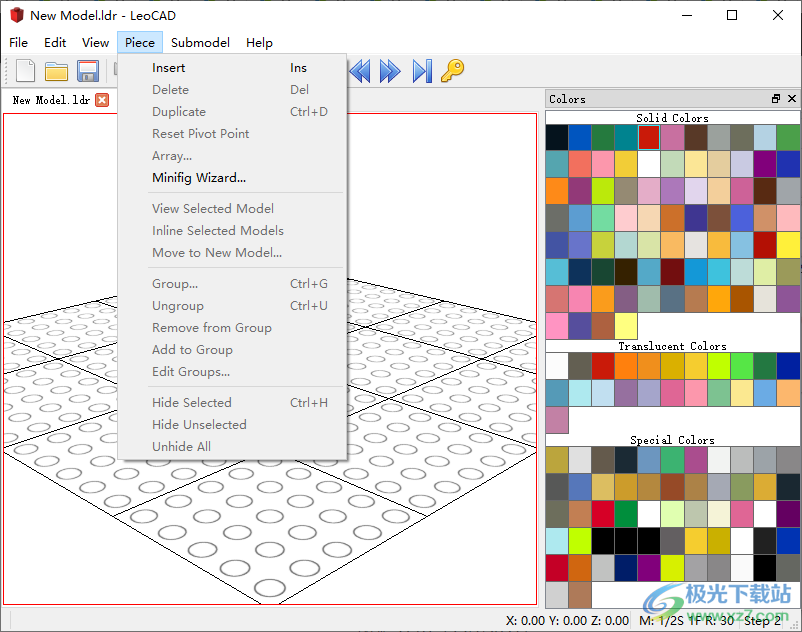Choose Insert from the Piece menu
Screen dimensions: 802x632
click(x=168, y=68)
